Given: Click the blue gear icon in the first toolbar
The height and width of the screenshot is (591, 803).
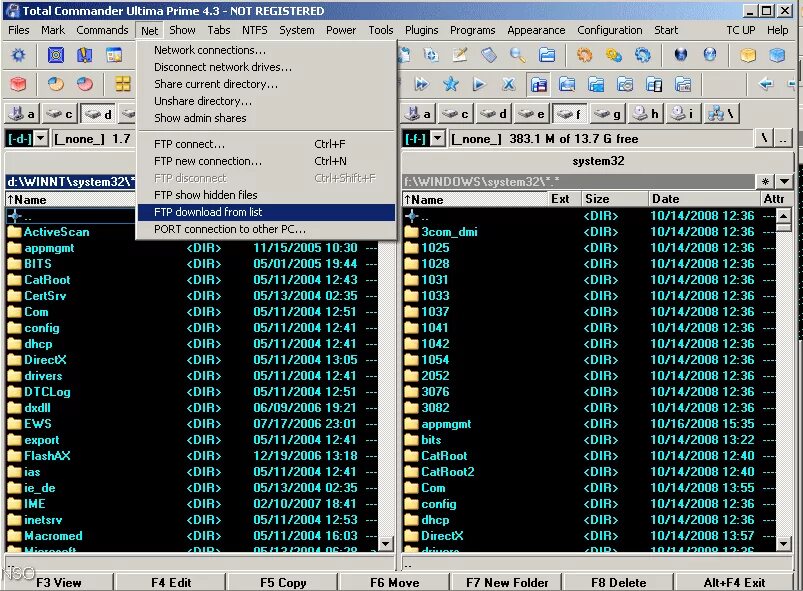Looking at the screenshot, I should pos(18,55).
